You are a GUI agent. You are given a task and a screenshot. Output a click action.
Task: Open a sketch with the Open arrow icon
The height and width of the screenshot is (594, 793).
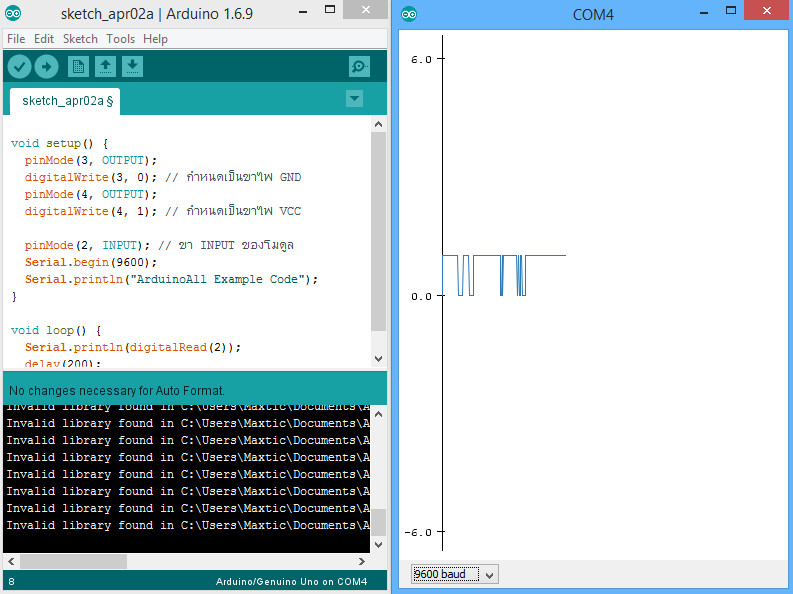pos(105,67)
